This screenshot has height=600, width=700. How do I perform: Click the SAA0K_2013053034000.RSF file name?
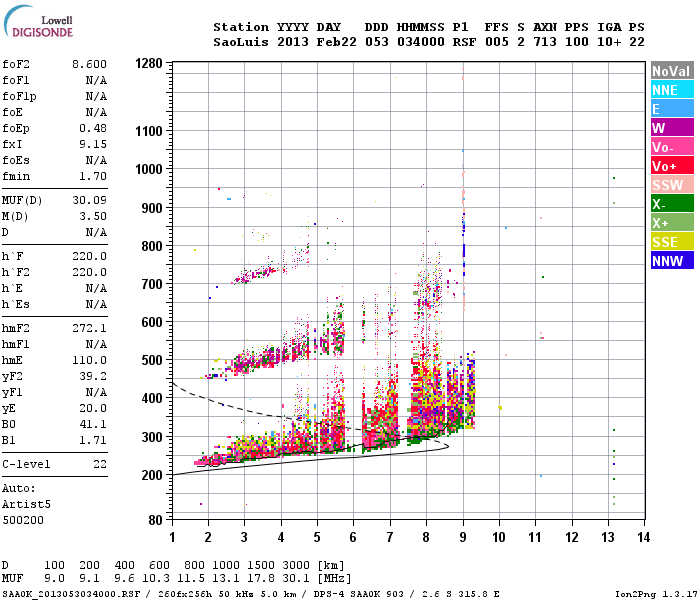point(71,594)
